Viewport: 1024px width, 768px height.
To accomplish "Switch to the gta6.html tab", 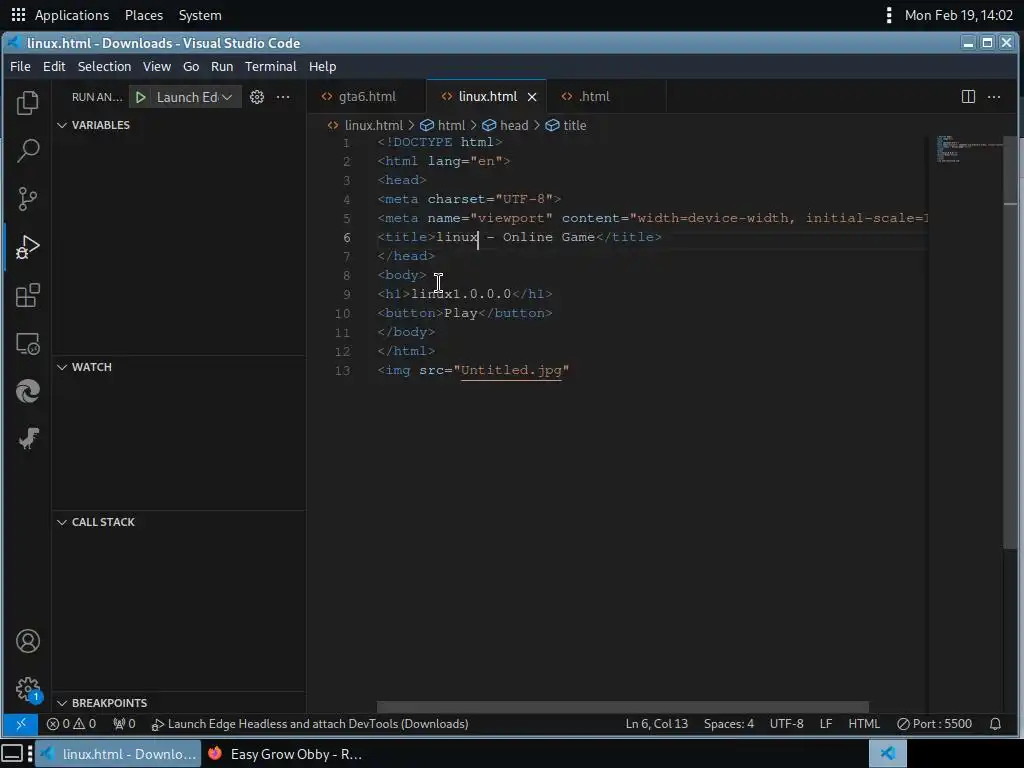I will [x=366, y=97].
